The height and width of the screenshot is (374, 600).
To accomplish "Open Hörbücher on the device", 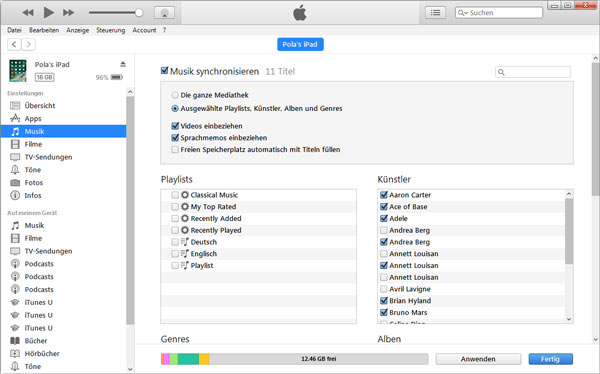I will (x=42, y=354).
